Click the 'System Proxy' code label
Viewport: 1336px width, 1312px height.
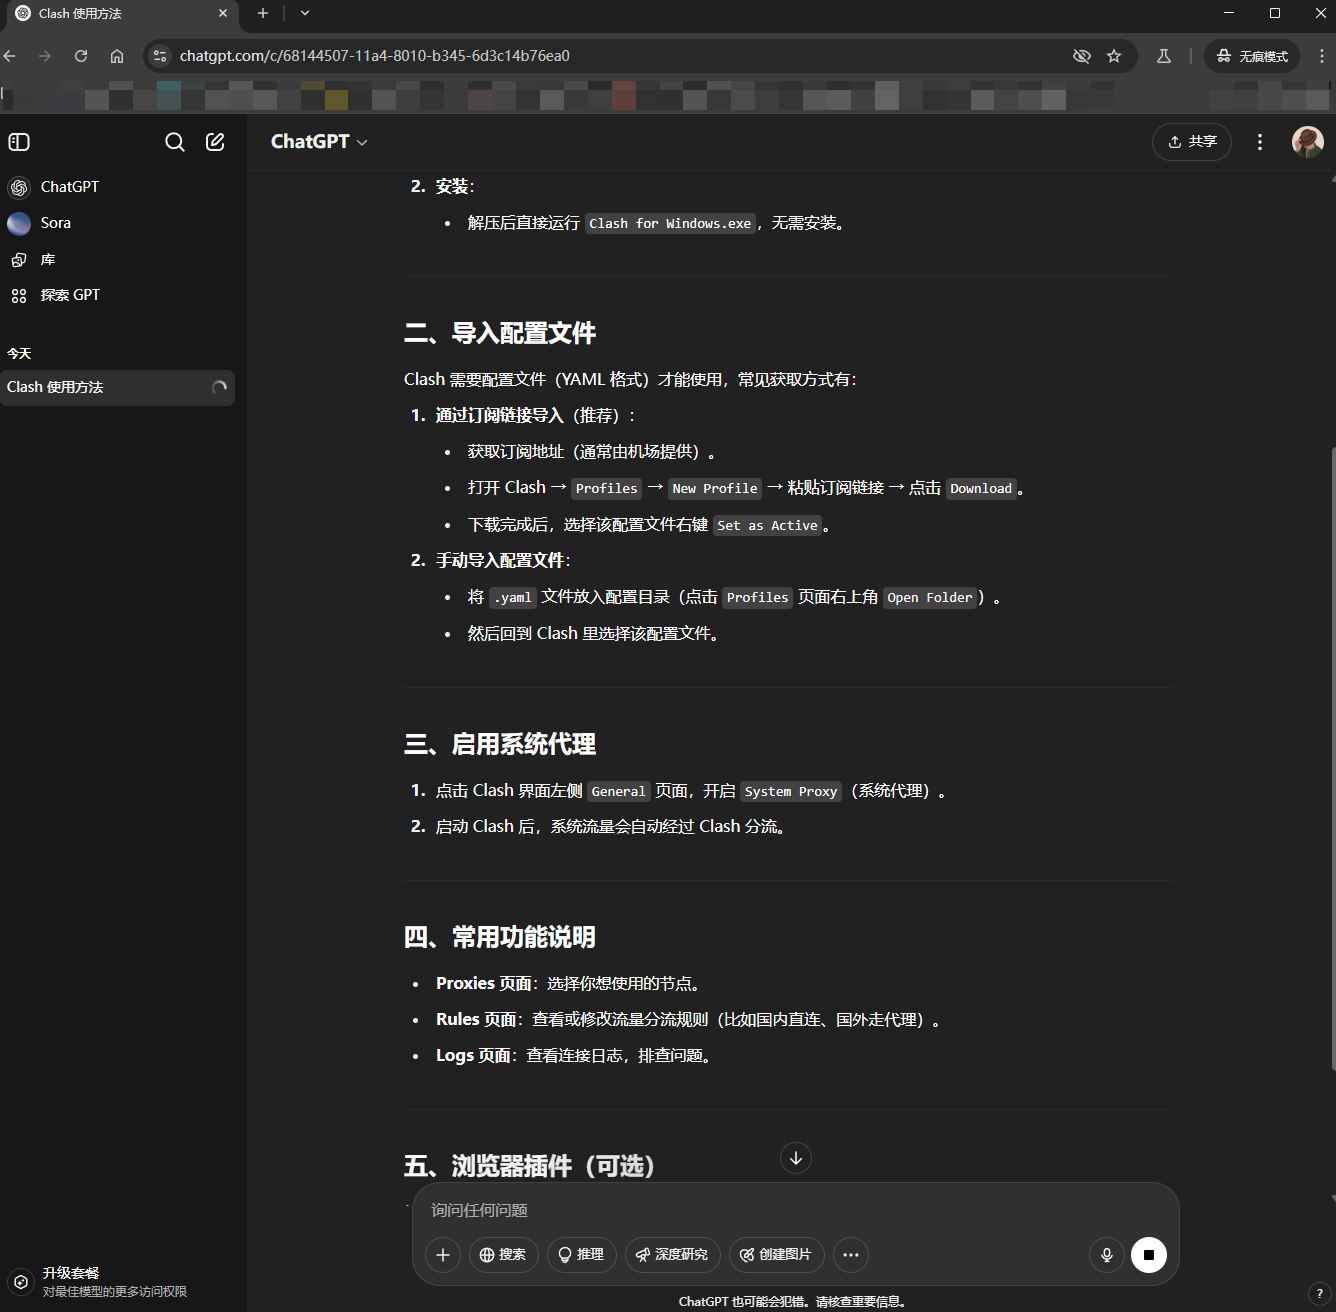(x=791, y=792)
